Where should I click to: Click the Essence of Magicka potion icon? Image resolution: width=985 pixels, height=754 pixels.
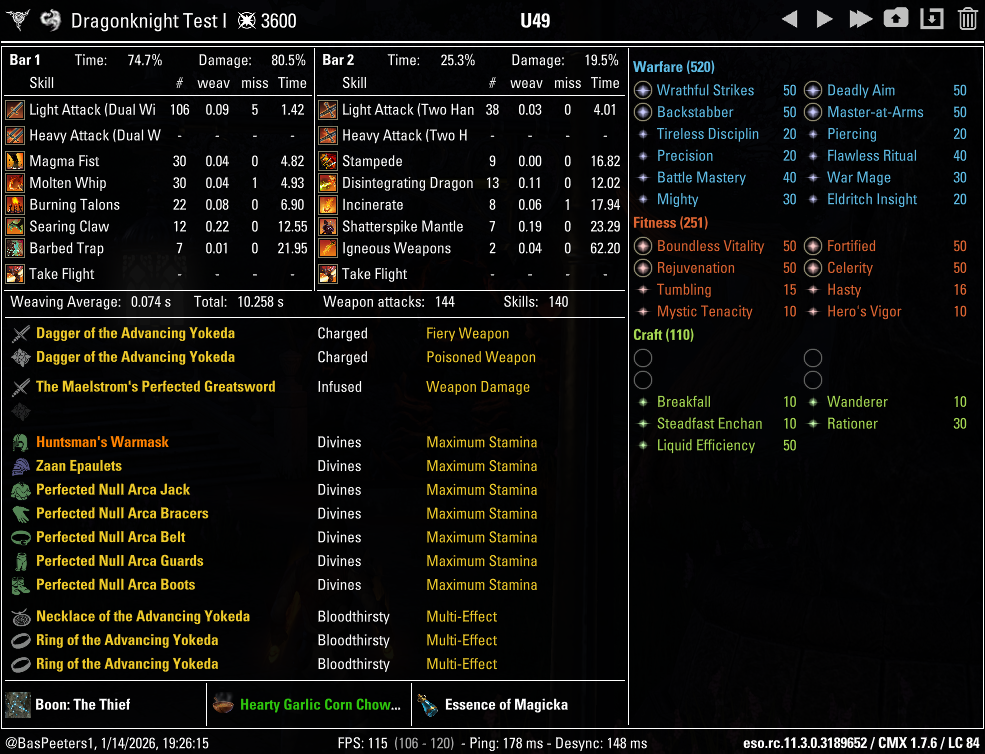(427, 705)
